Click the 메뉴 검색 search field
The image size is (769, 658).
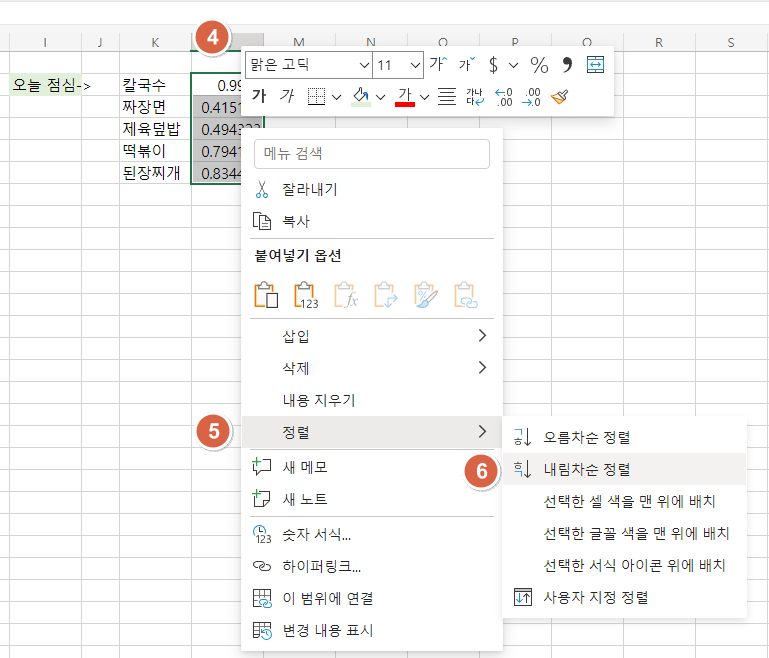click(x=372, y=154)
